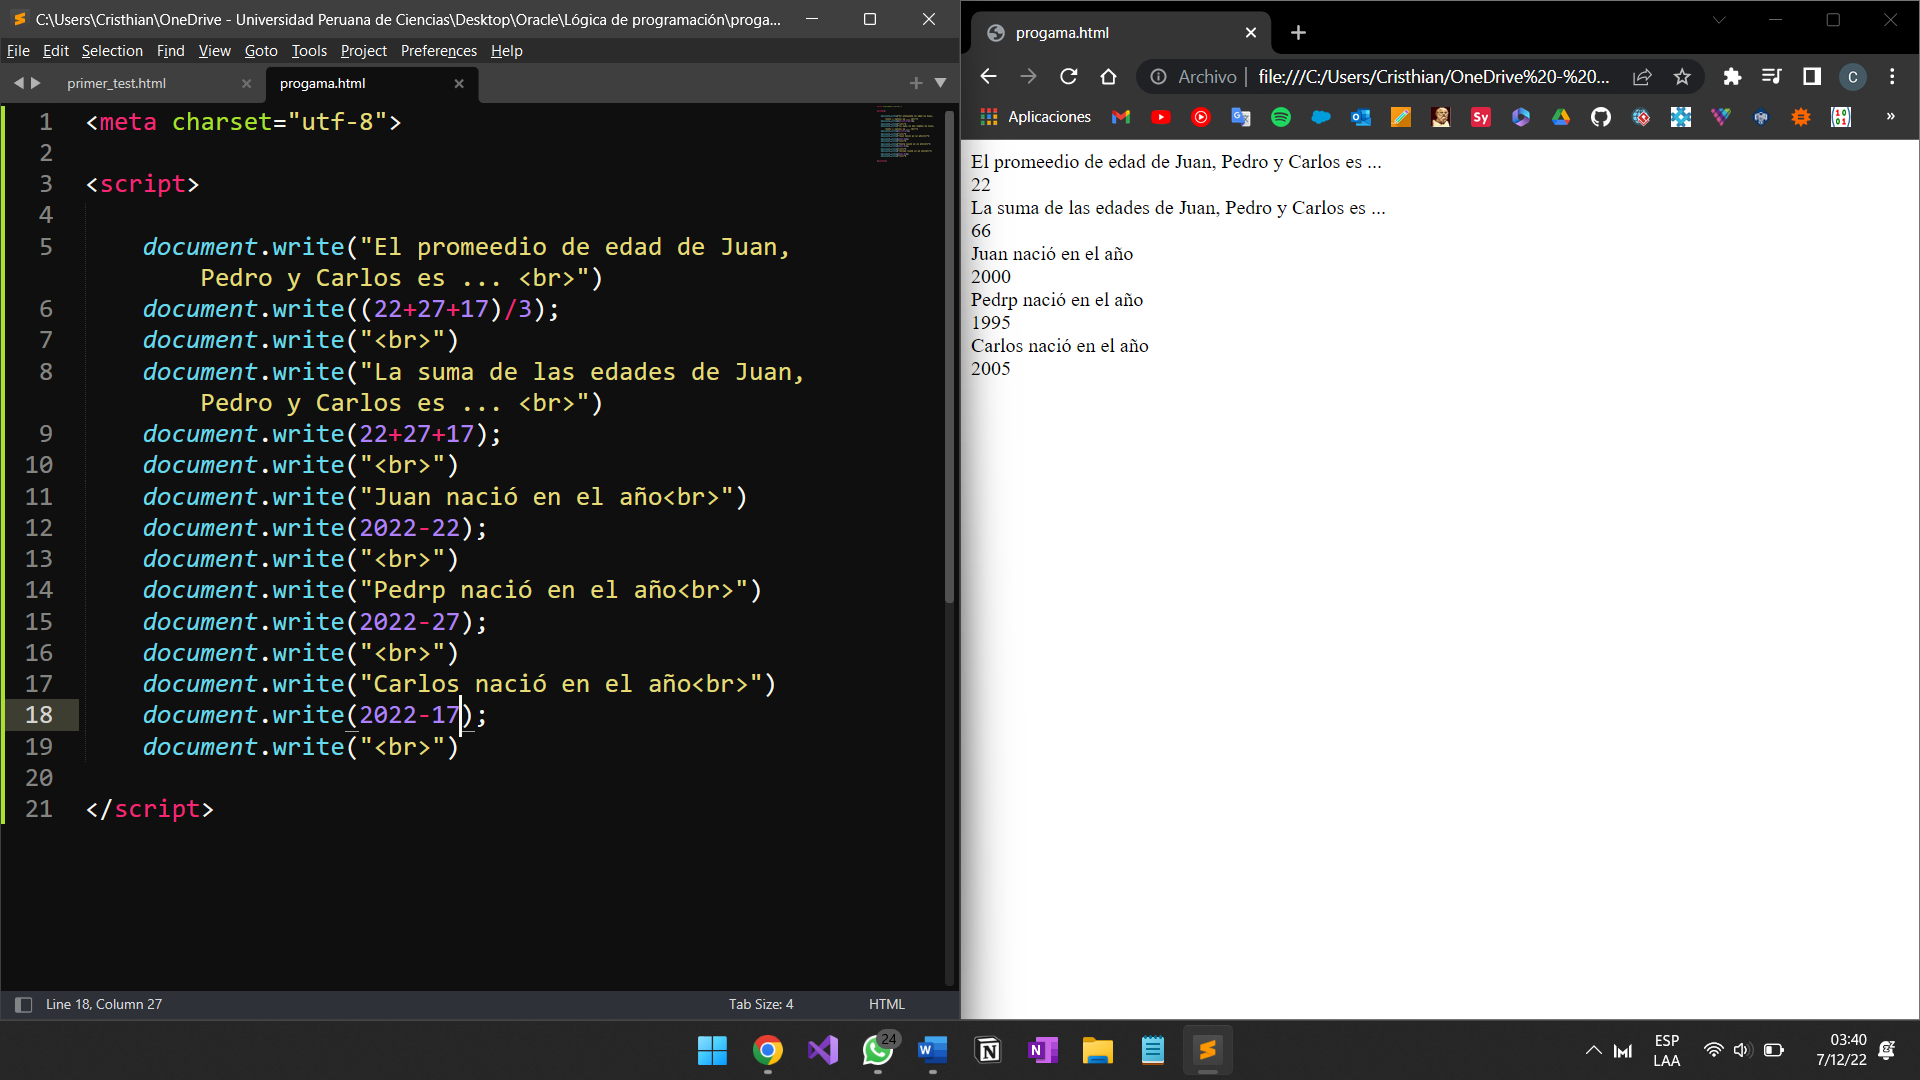This screenshot has width=1920, height=1080.
Task: Open the Spotify bookmark
Action: (1281, 117)
